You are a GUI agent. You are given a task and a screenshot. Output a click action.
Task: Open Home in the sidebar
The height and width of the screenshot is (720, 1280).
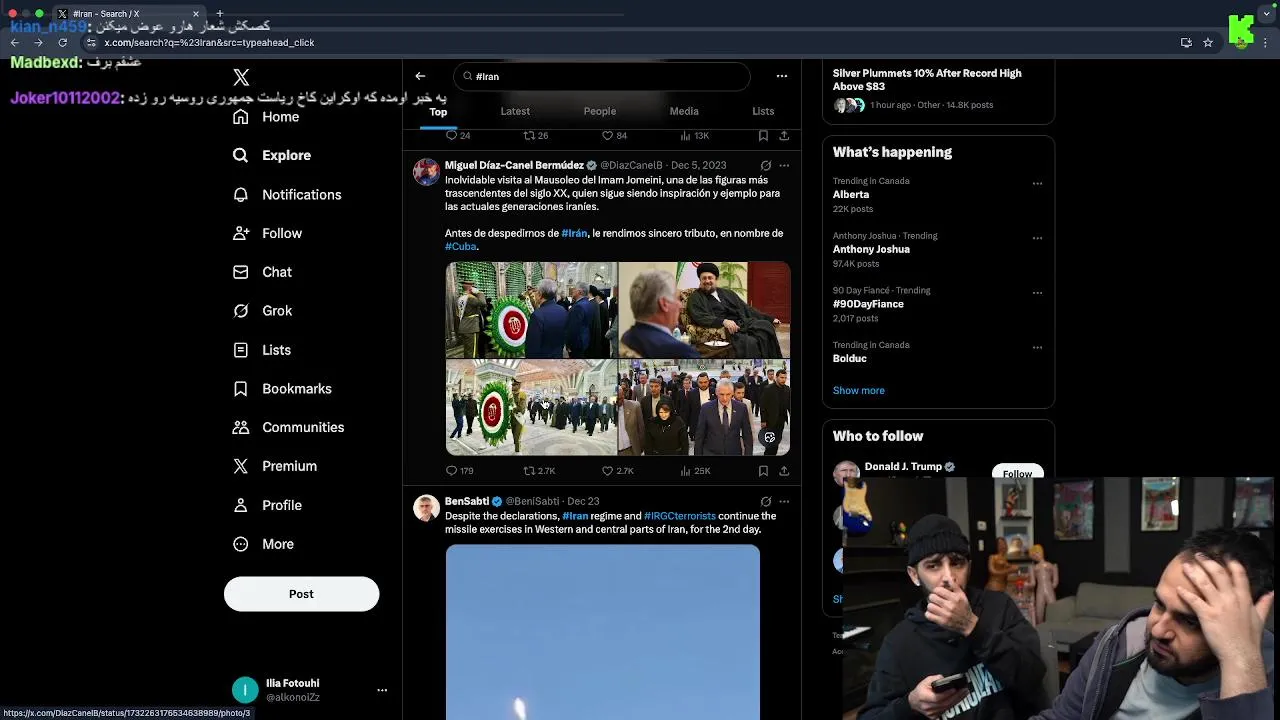click(266, 117)
